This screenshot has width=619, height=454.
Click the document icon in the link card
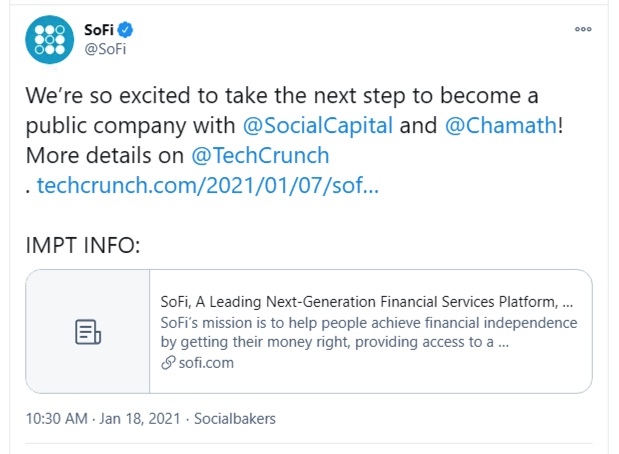[x=88, y=332]
